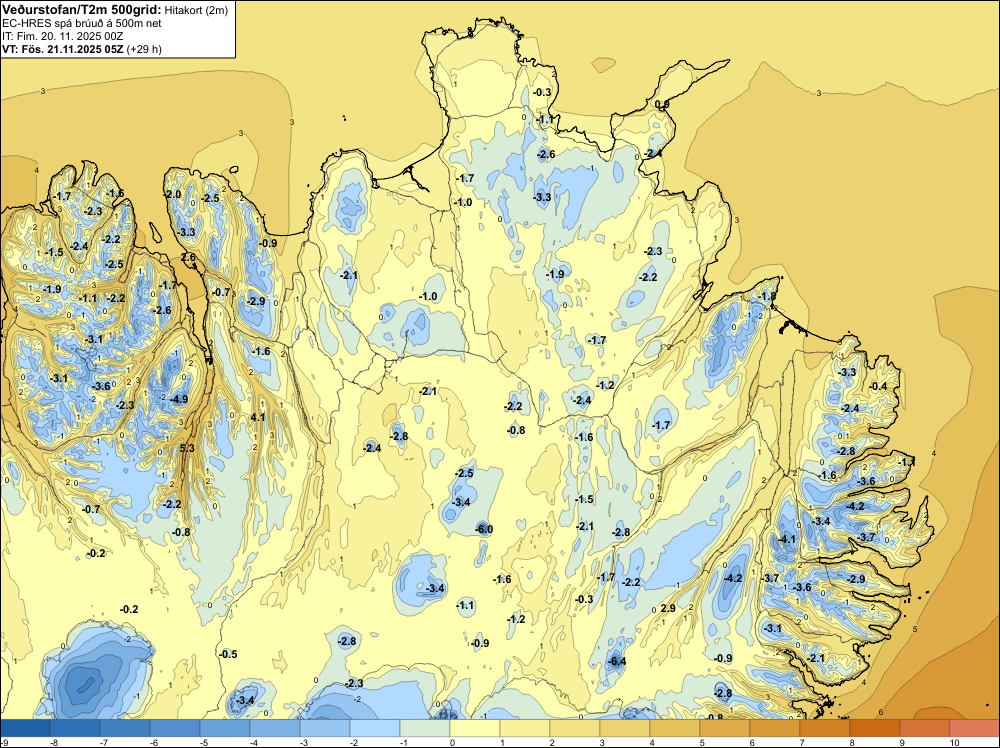Pick the dark orange swatch between 7 and 8
The width and height of the screenshot is (1000, 748).
point(825,728)
